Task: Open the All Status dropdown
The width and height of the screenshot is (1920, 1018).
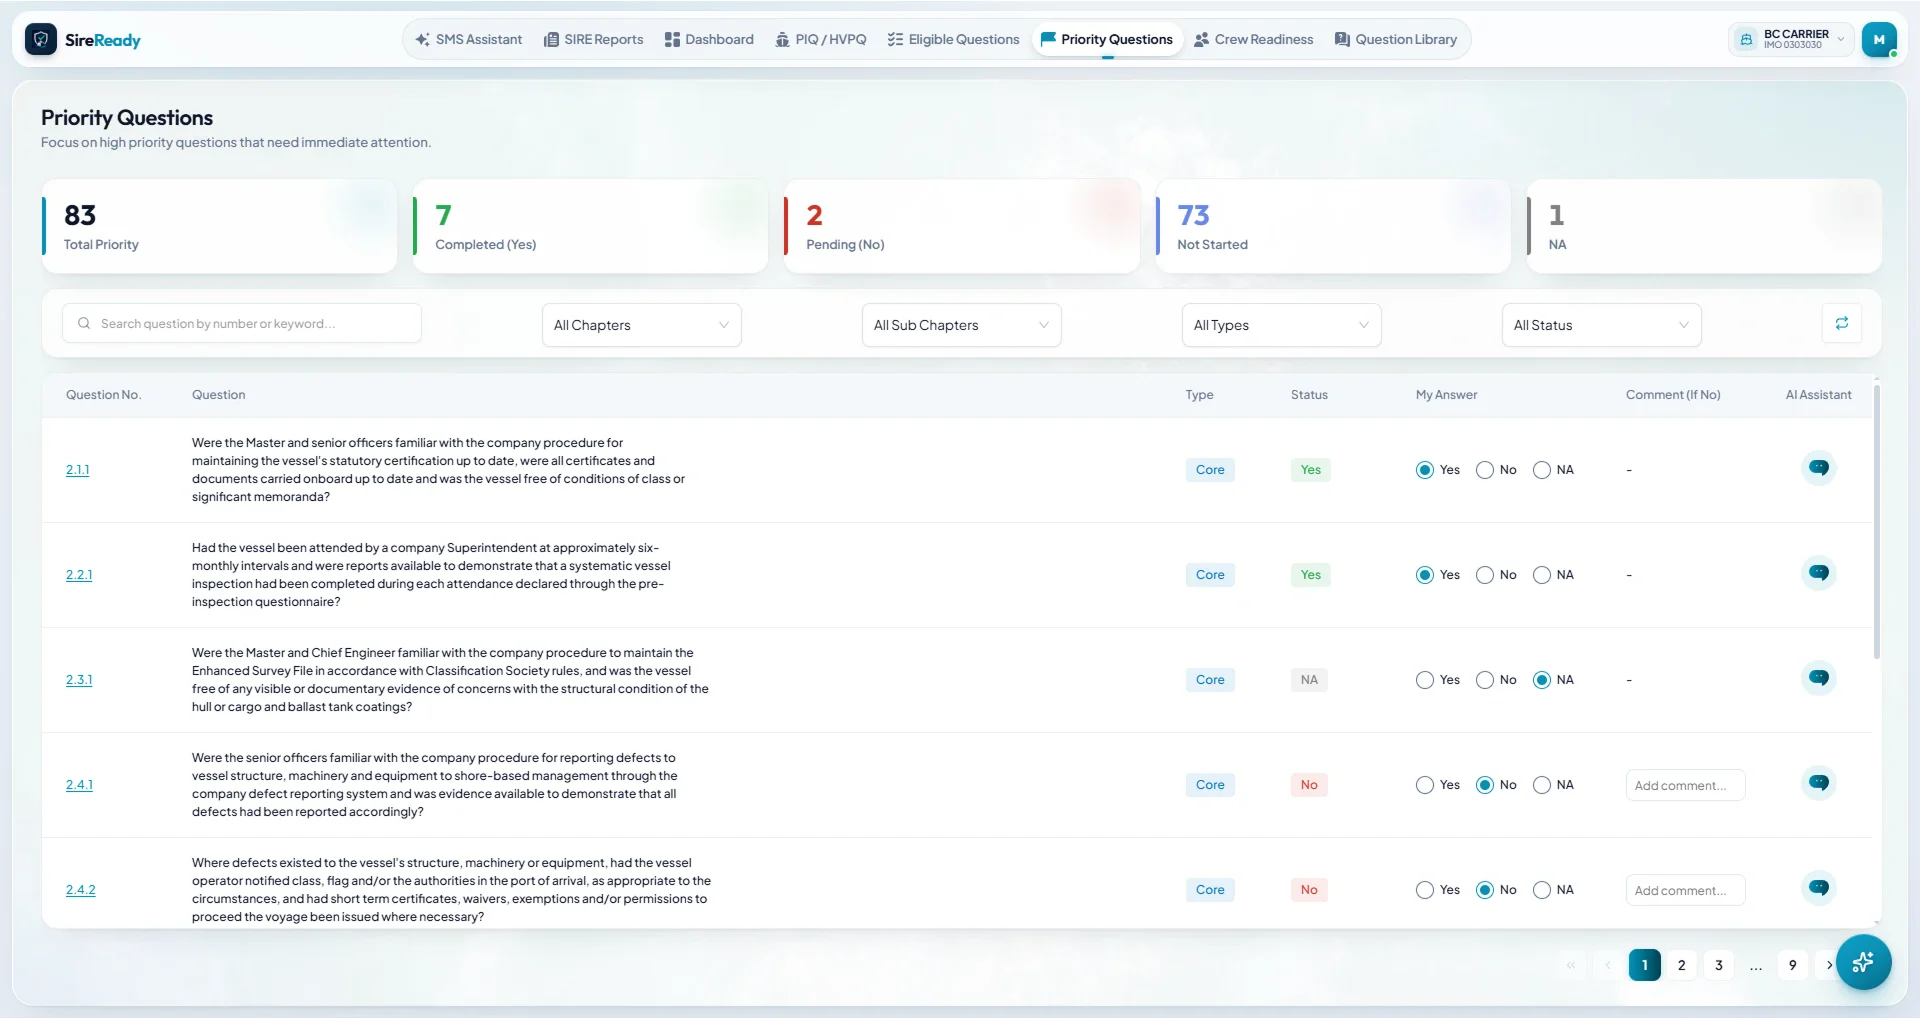Action: pyautogui.click(x=1601, y=325)
